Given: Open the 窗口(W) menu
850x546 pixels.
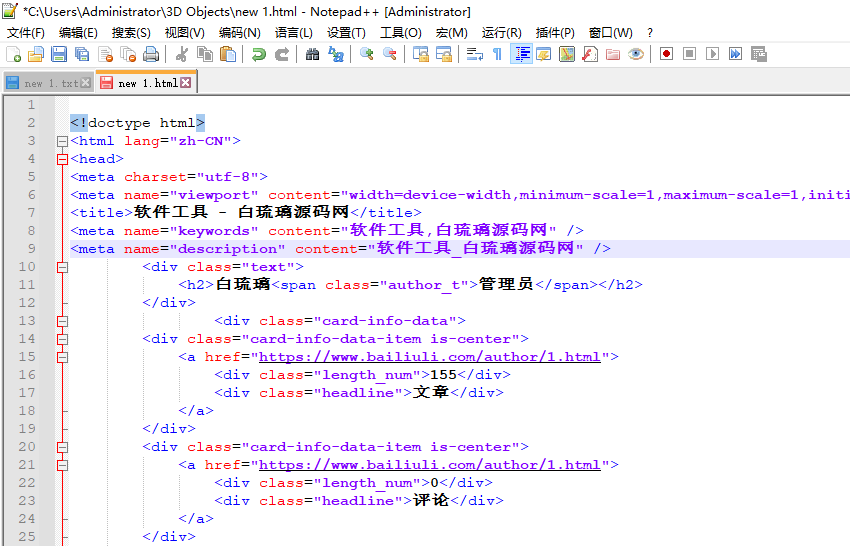Looking at the screenshot, I should (x=610, y=33).
